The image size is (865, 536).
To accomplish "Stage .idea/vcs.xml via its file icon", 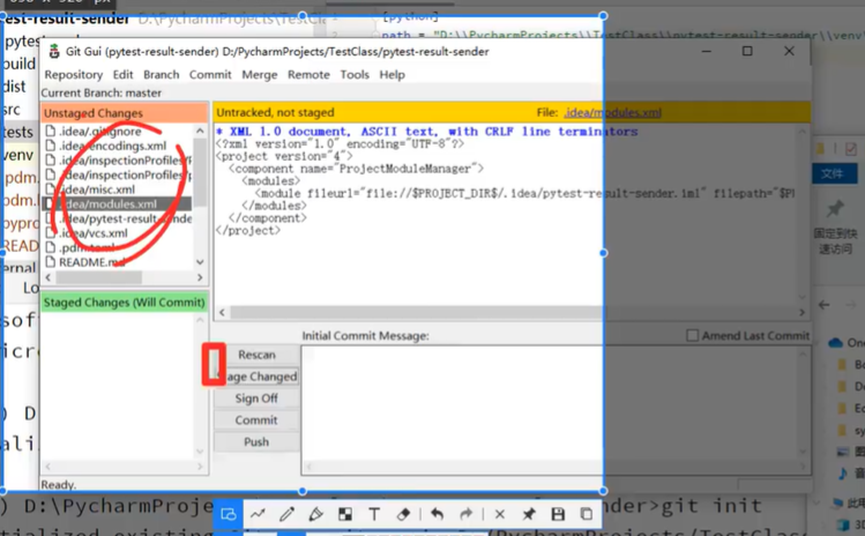I will [x=51, y=233].
